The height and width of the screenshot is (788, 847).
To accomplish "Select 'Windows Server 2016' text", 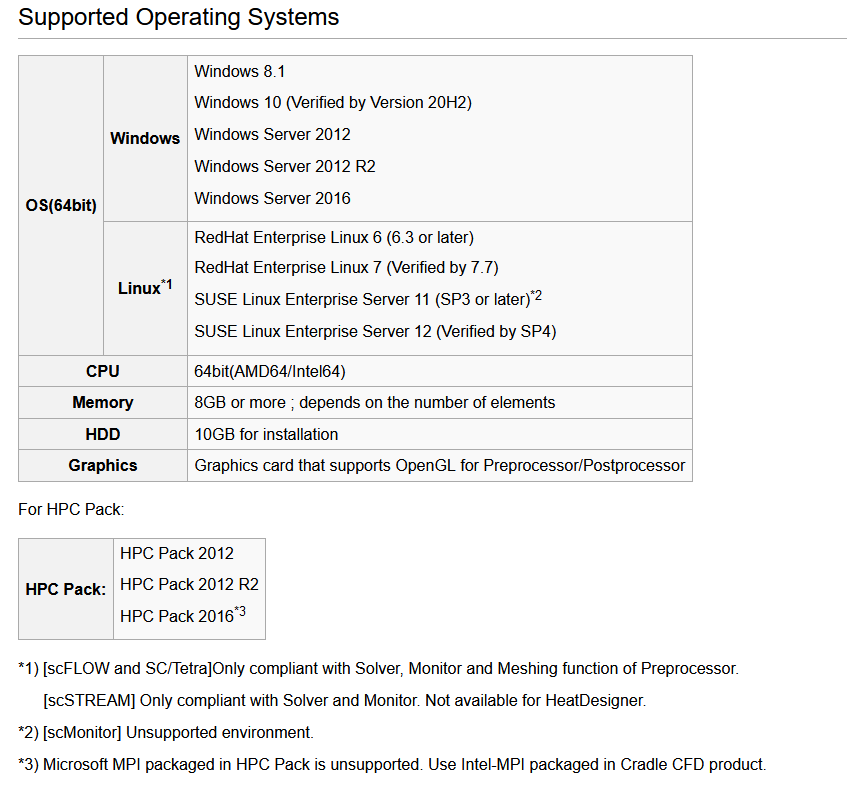I will tap(272, 198).
